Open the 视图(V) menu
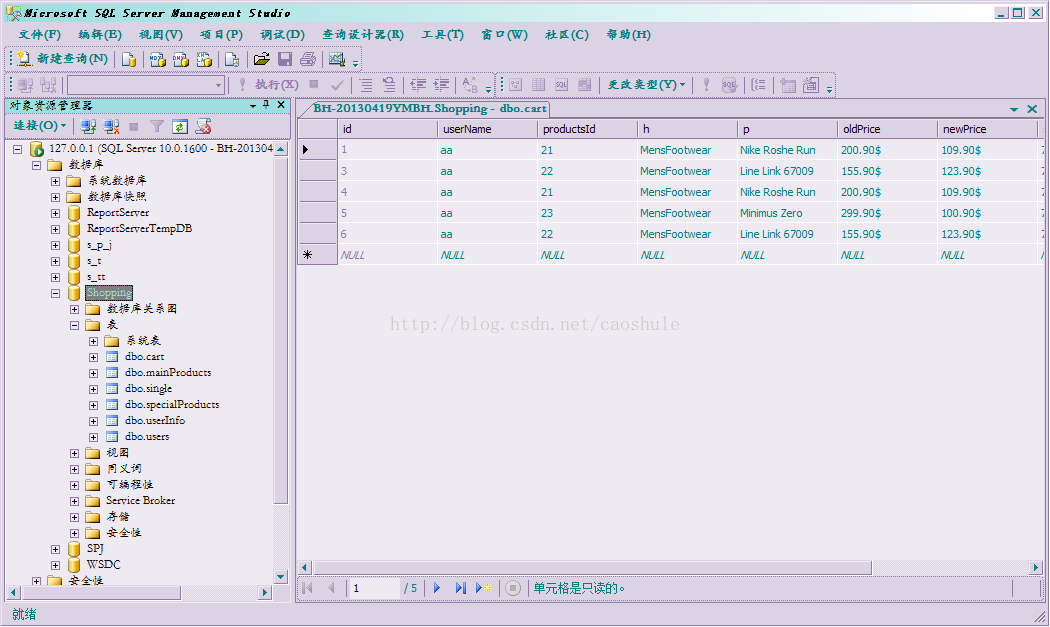The height and width of the screenshot is (627, 1050). pyautogui.click(x=161, y=35)
